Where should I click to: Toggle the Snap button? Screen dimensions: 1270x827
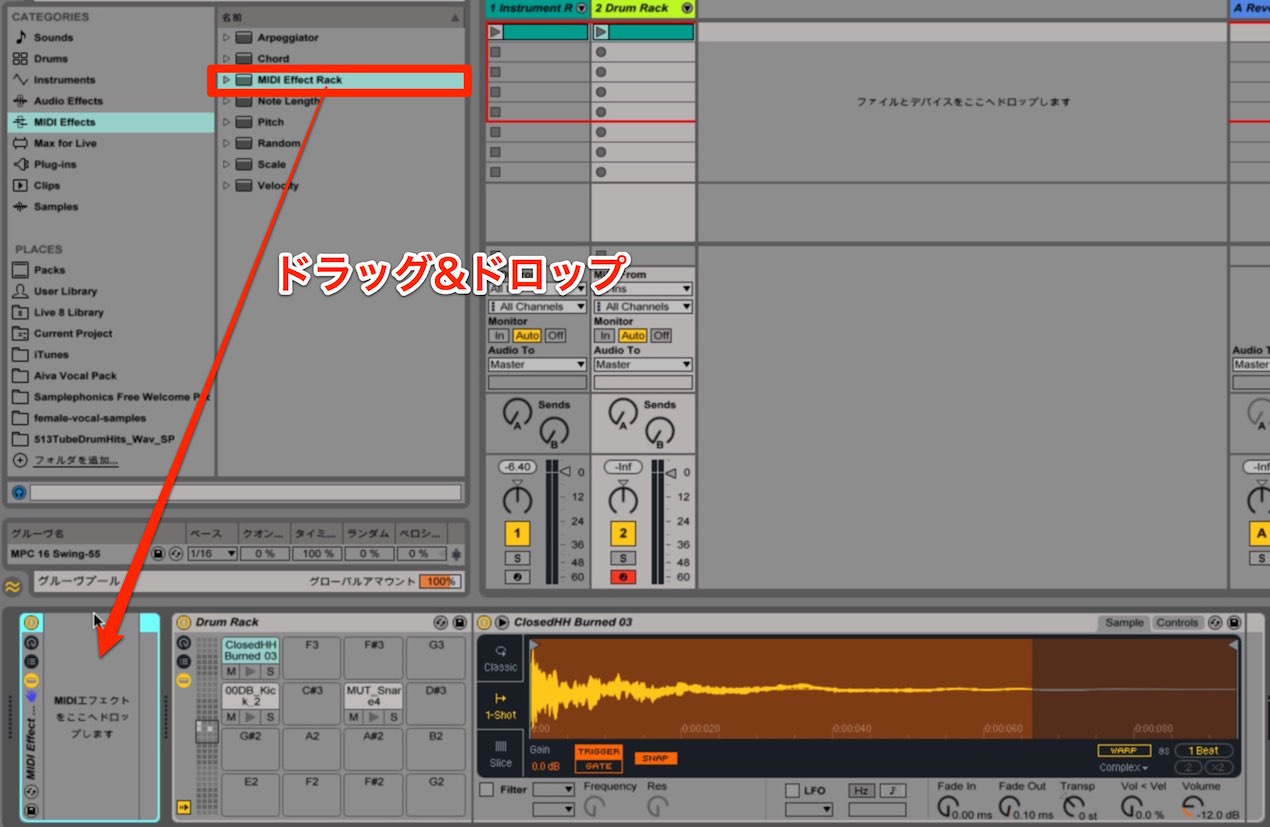(x=655, y=758)
